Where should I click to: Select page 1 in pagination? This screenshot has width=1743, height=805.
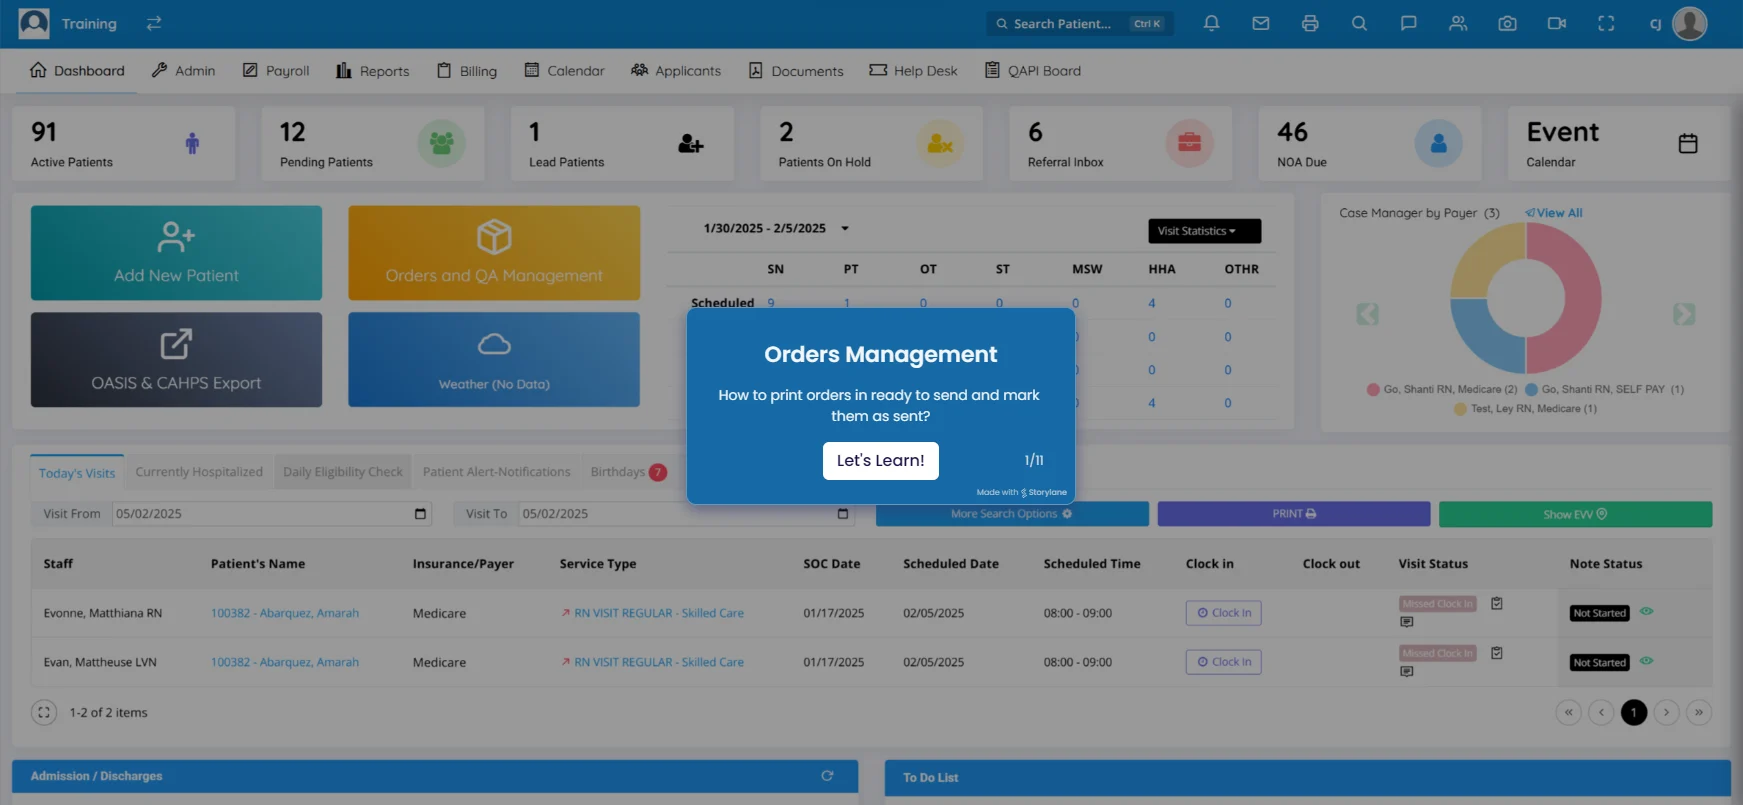pos(1634,712)
